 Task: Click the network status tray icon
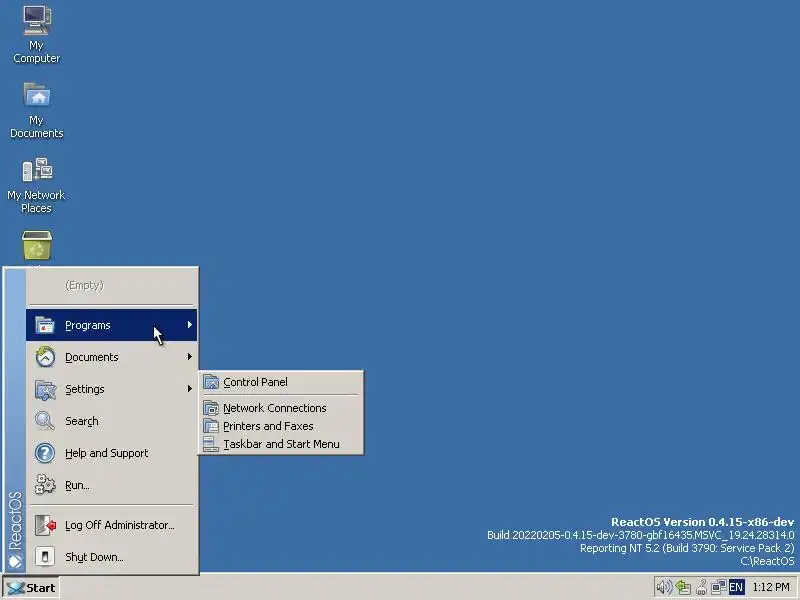click(x=718, y=588)
